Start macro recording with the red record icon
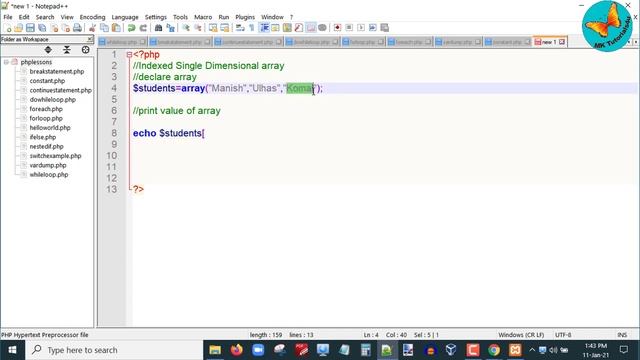This screenshot has height=360, width=640. click(x=337, y=28)
